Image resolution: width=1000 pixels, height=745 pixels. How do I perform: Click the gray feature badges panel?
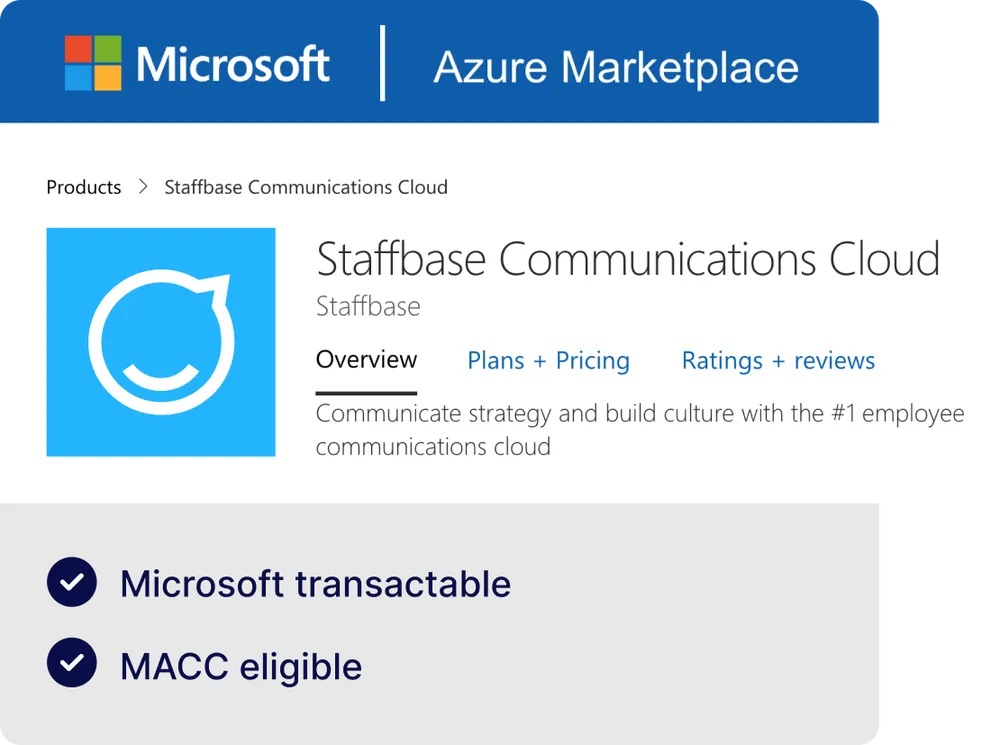click(x=650, y=630)
